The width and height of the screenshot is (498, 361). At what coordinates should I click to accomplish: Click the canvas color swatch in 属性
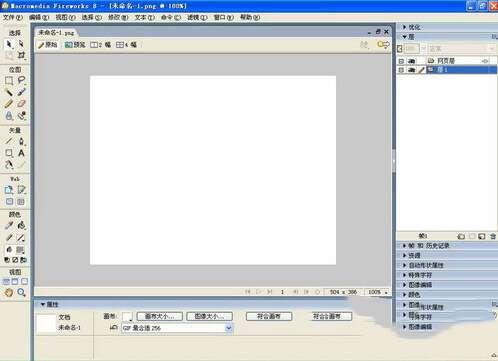tap(127, 316)
